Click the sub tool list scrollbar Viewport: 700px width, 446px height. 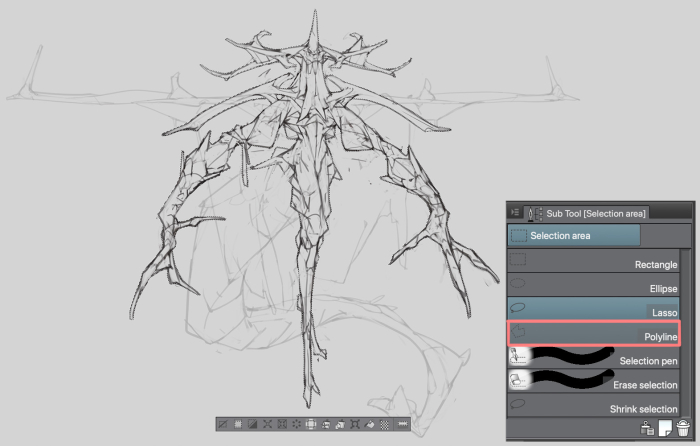tap(685, 330)
